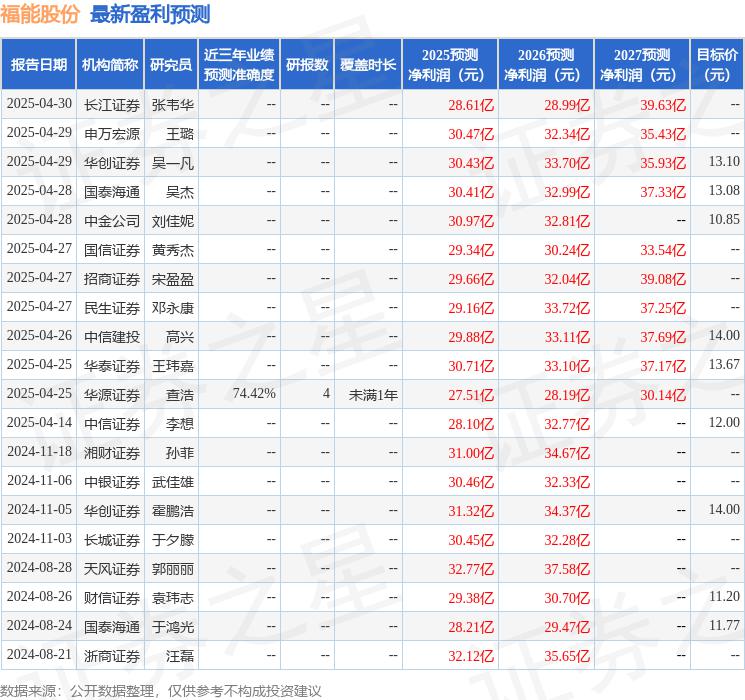Click the 最新盈利预测 heading
The image size is (745, 700).
point(150,14)
